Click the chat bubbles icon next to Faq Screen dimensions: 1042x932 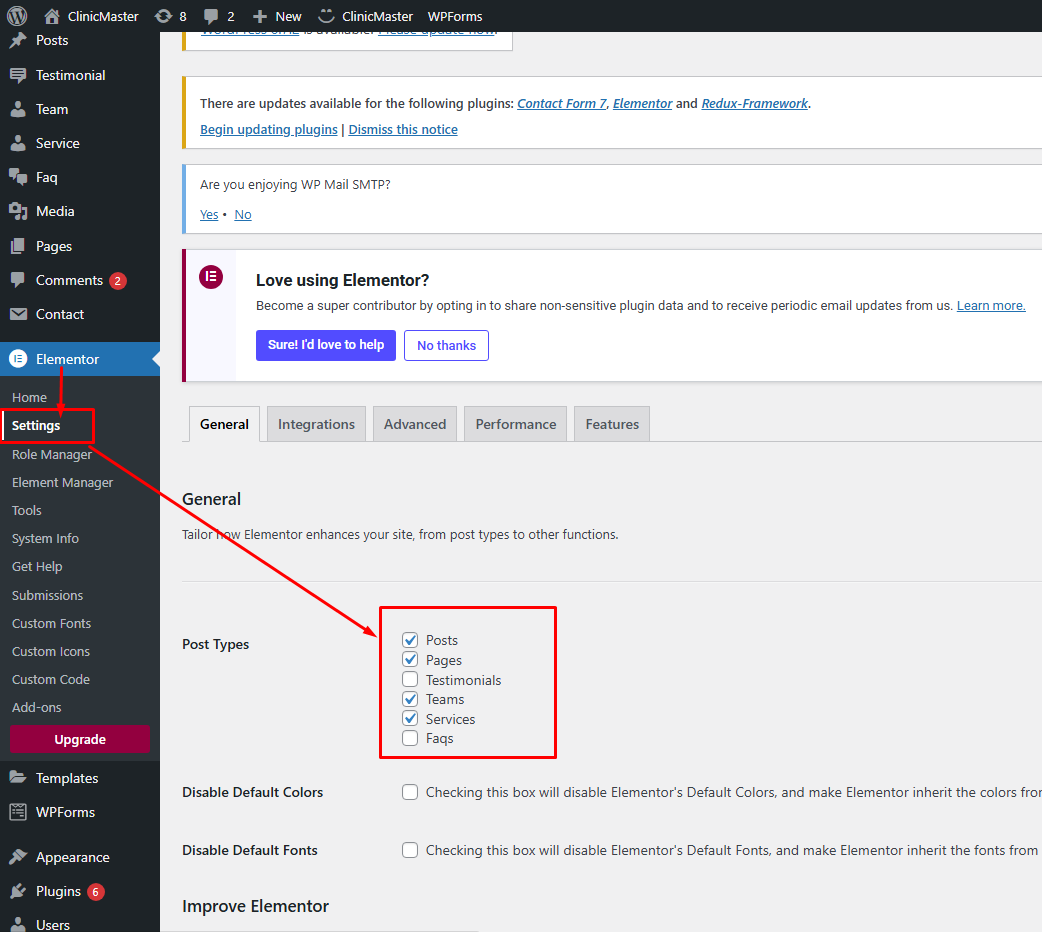18,177
